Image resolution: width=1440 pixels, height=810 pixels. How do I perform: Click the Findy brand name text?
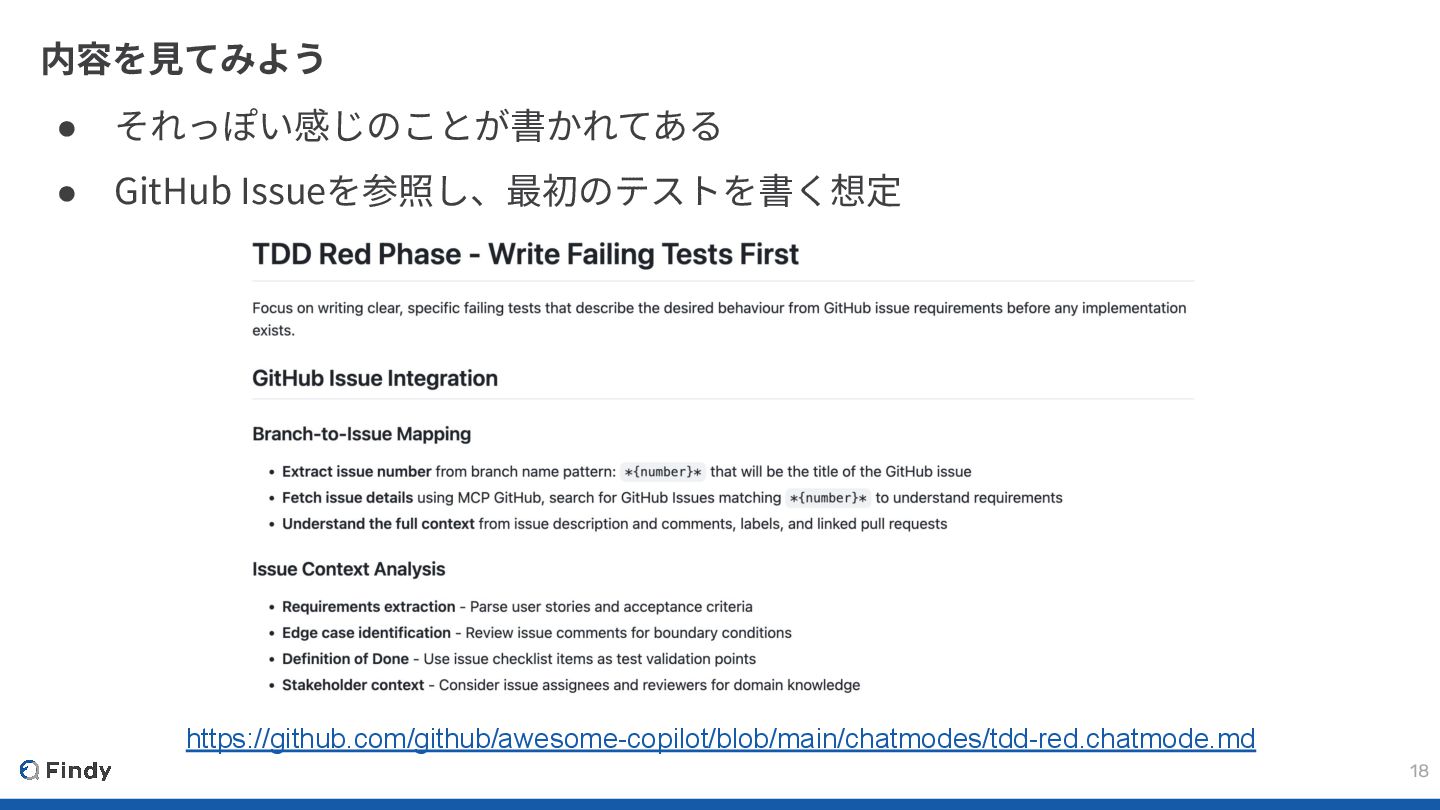[x=78, y=770]
